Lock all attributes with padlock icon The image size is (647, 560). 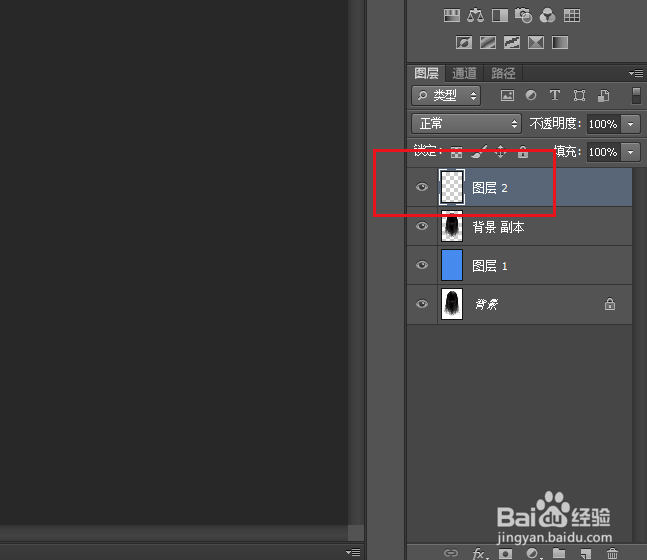coord(523,152)
